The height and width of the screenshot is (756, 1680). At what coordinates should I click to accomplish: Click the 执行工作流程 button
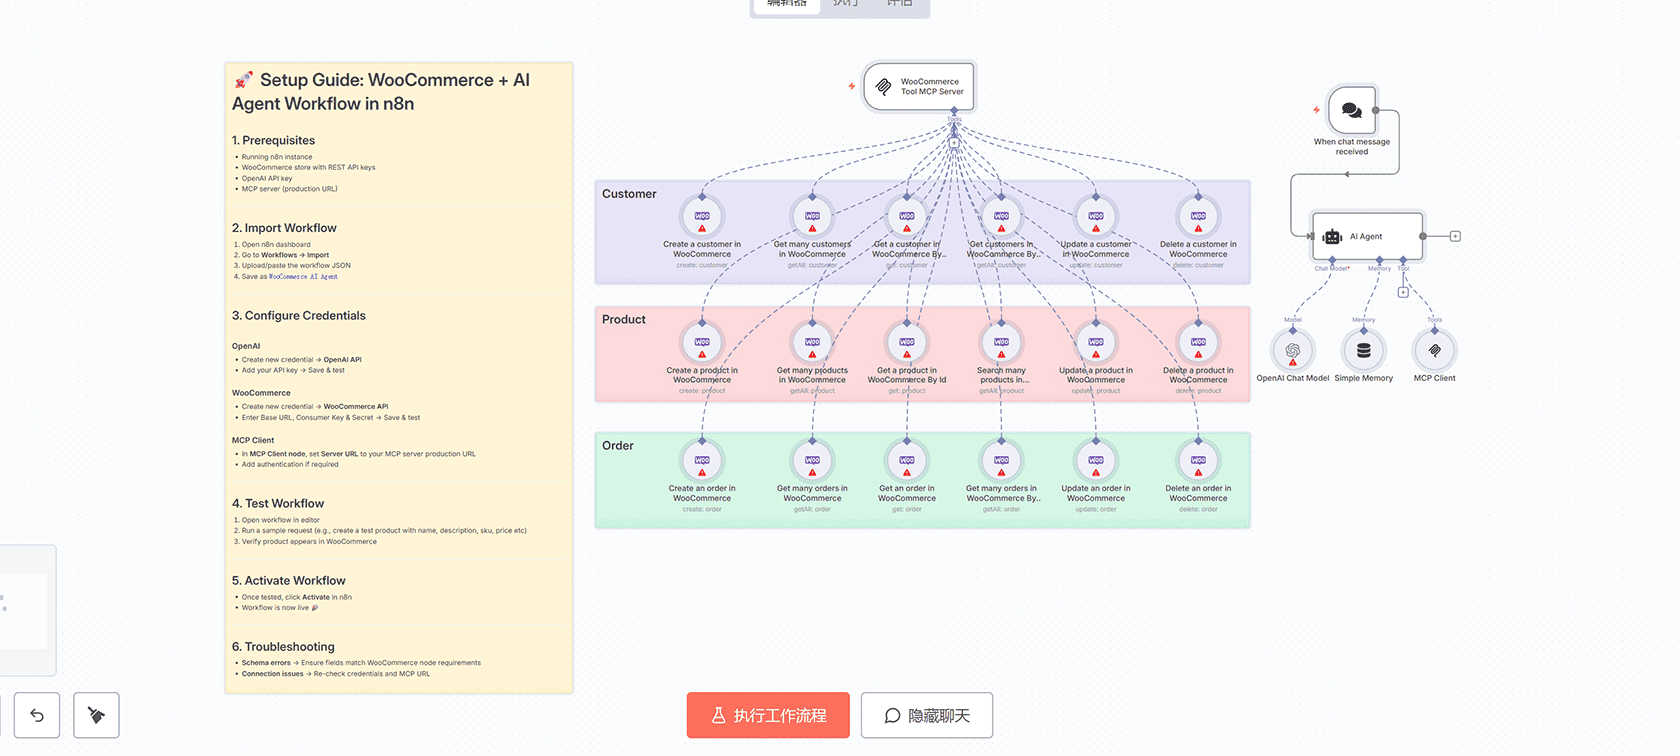[x=768, y=715]
